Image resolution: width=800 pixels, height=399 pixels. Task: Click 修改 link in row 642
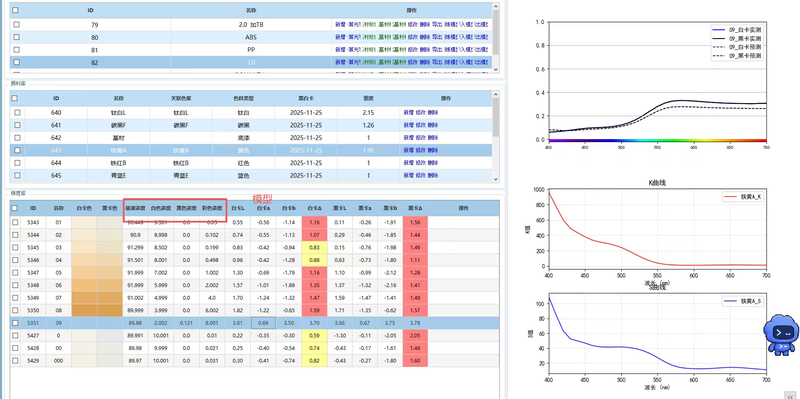(420, 138)
